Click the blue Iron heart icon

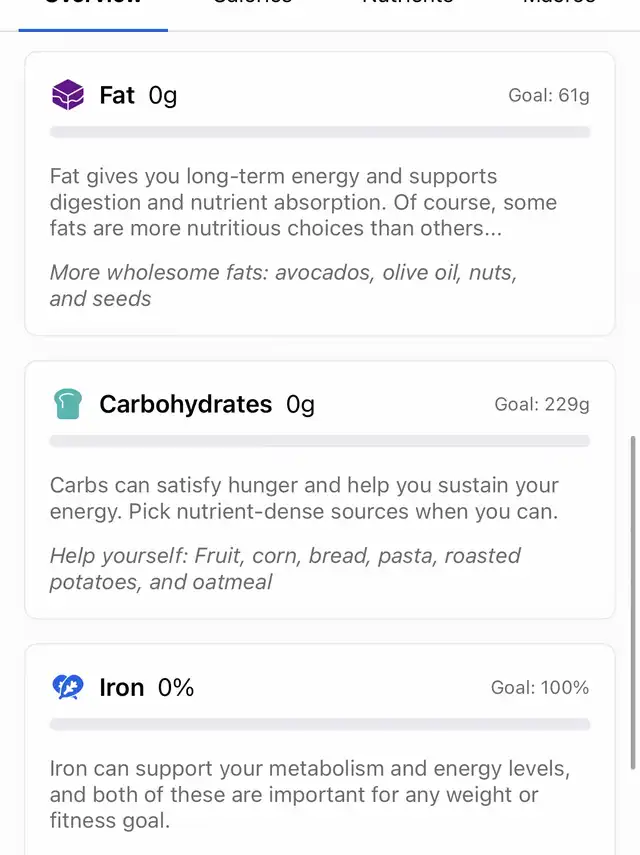point(67,687)
